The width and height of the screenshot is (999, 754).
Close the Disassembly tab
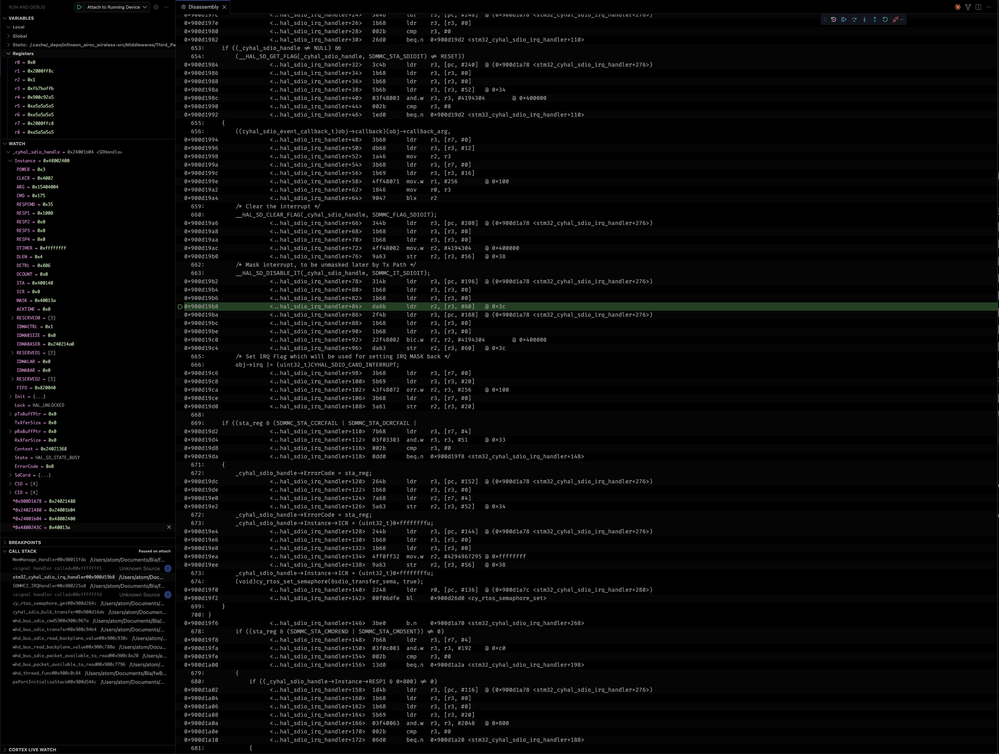pos(224,7)
